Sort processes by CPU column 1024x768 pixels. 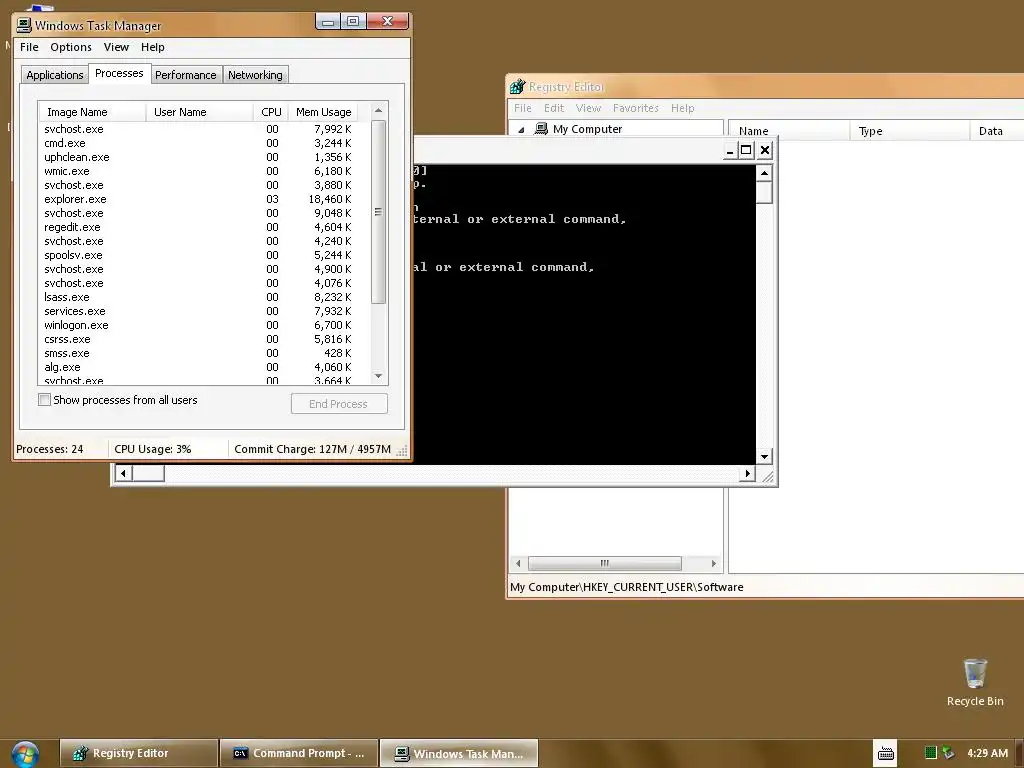[271, 112]
